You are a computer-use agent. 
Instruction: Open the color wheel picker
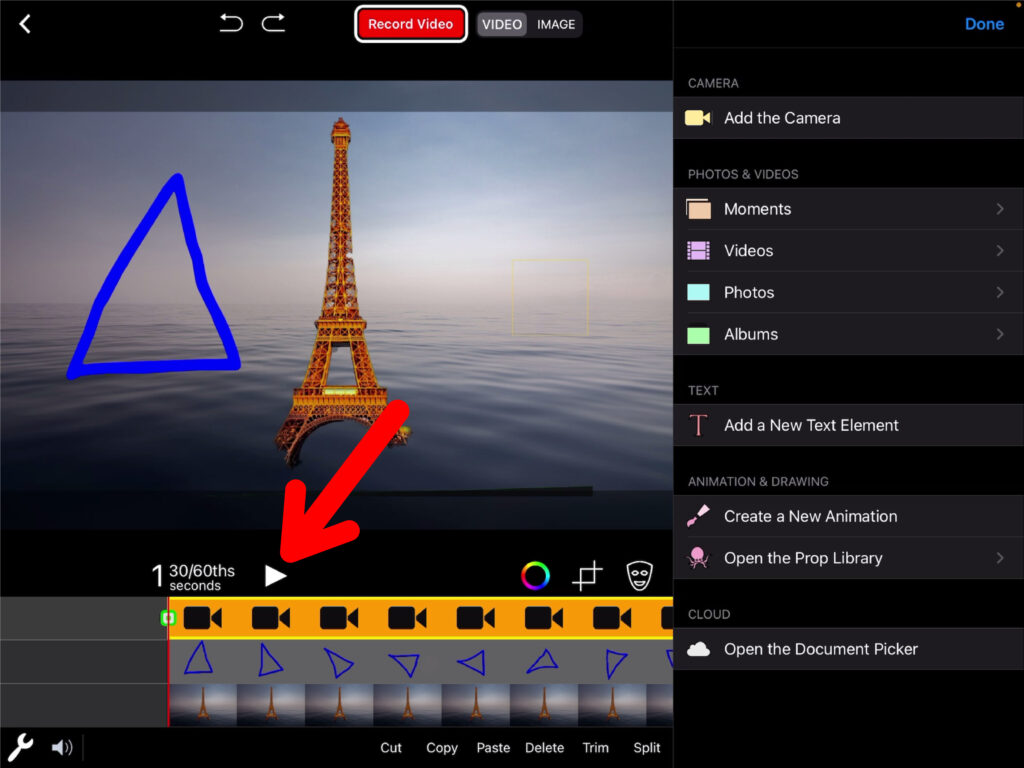[535, 575]
